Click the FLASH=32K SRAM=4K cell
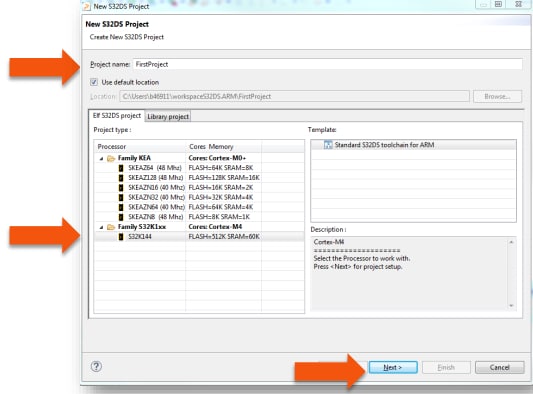 pyautogui.click(x=221, y=197)
